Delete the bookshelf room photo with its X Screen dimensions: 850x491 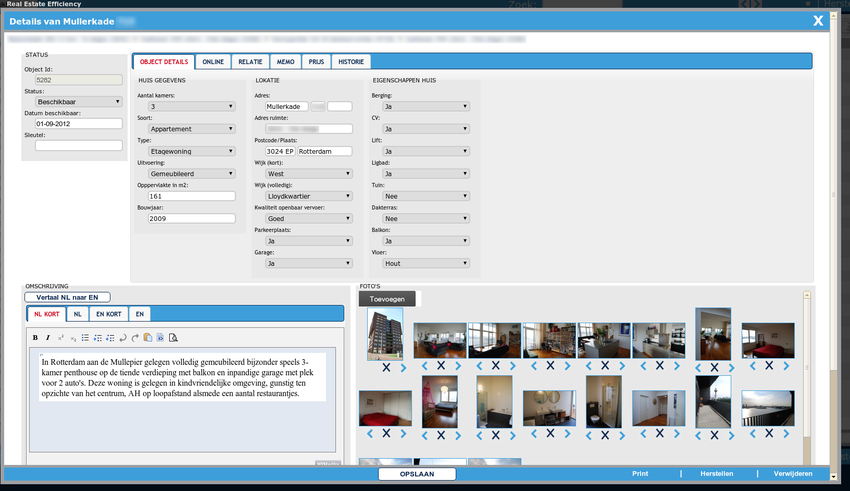pos(550,366)
